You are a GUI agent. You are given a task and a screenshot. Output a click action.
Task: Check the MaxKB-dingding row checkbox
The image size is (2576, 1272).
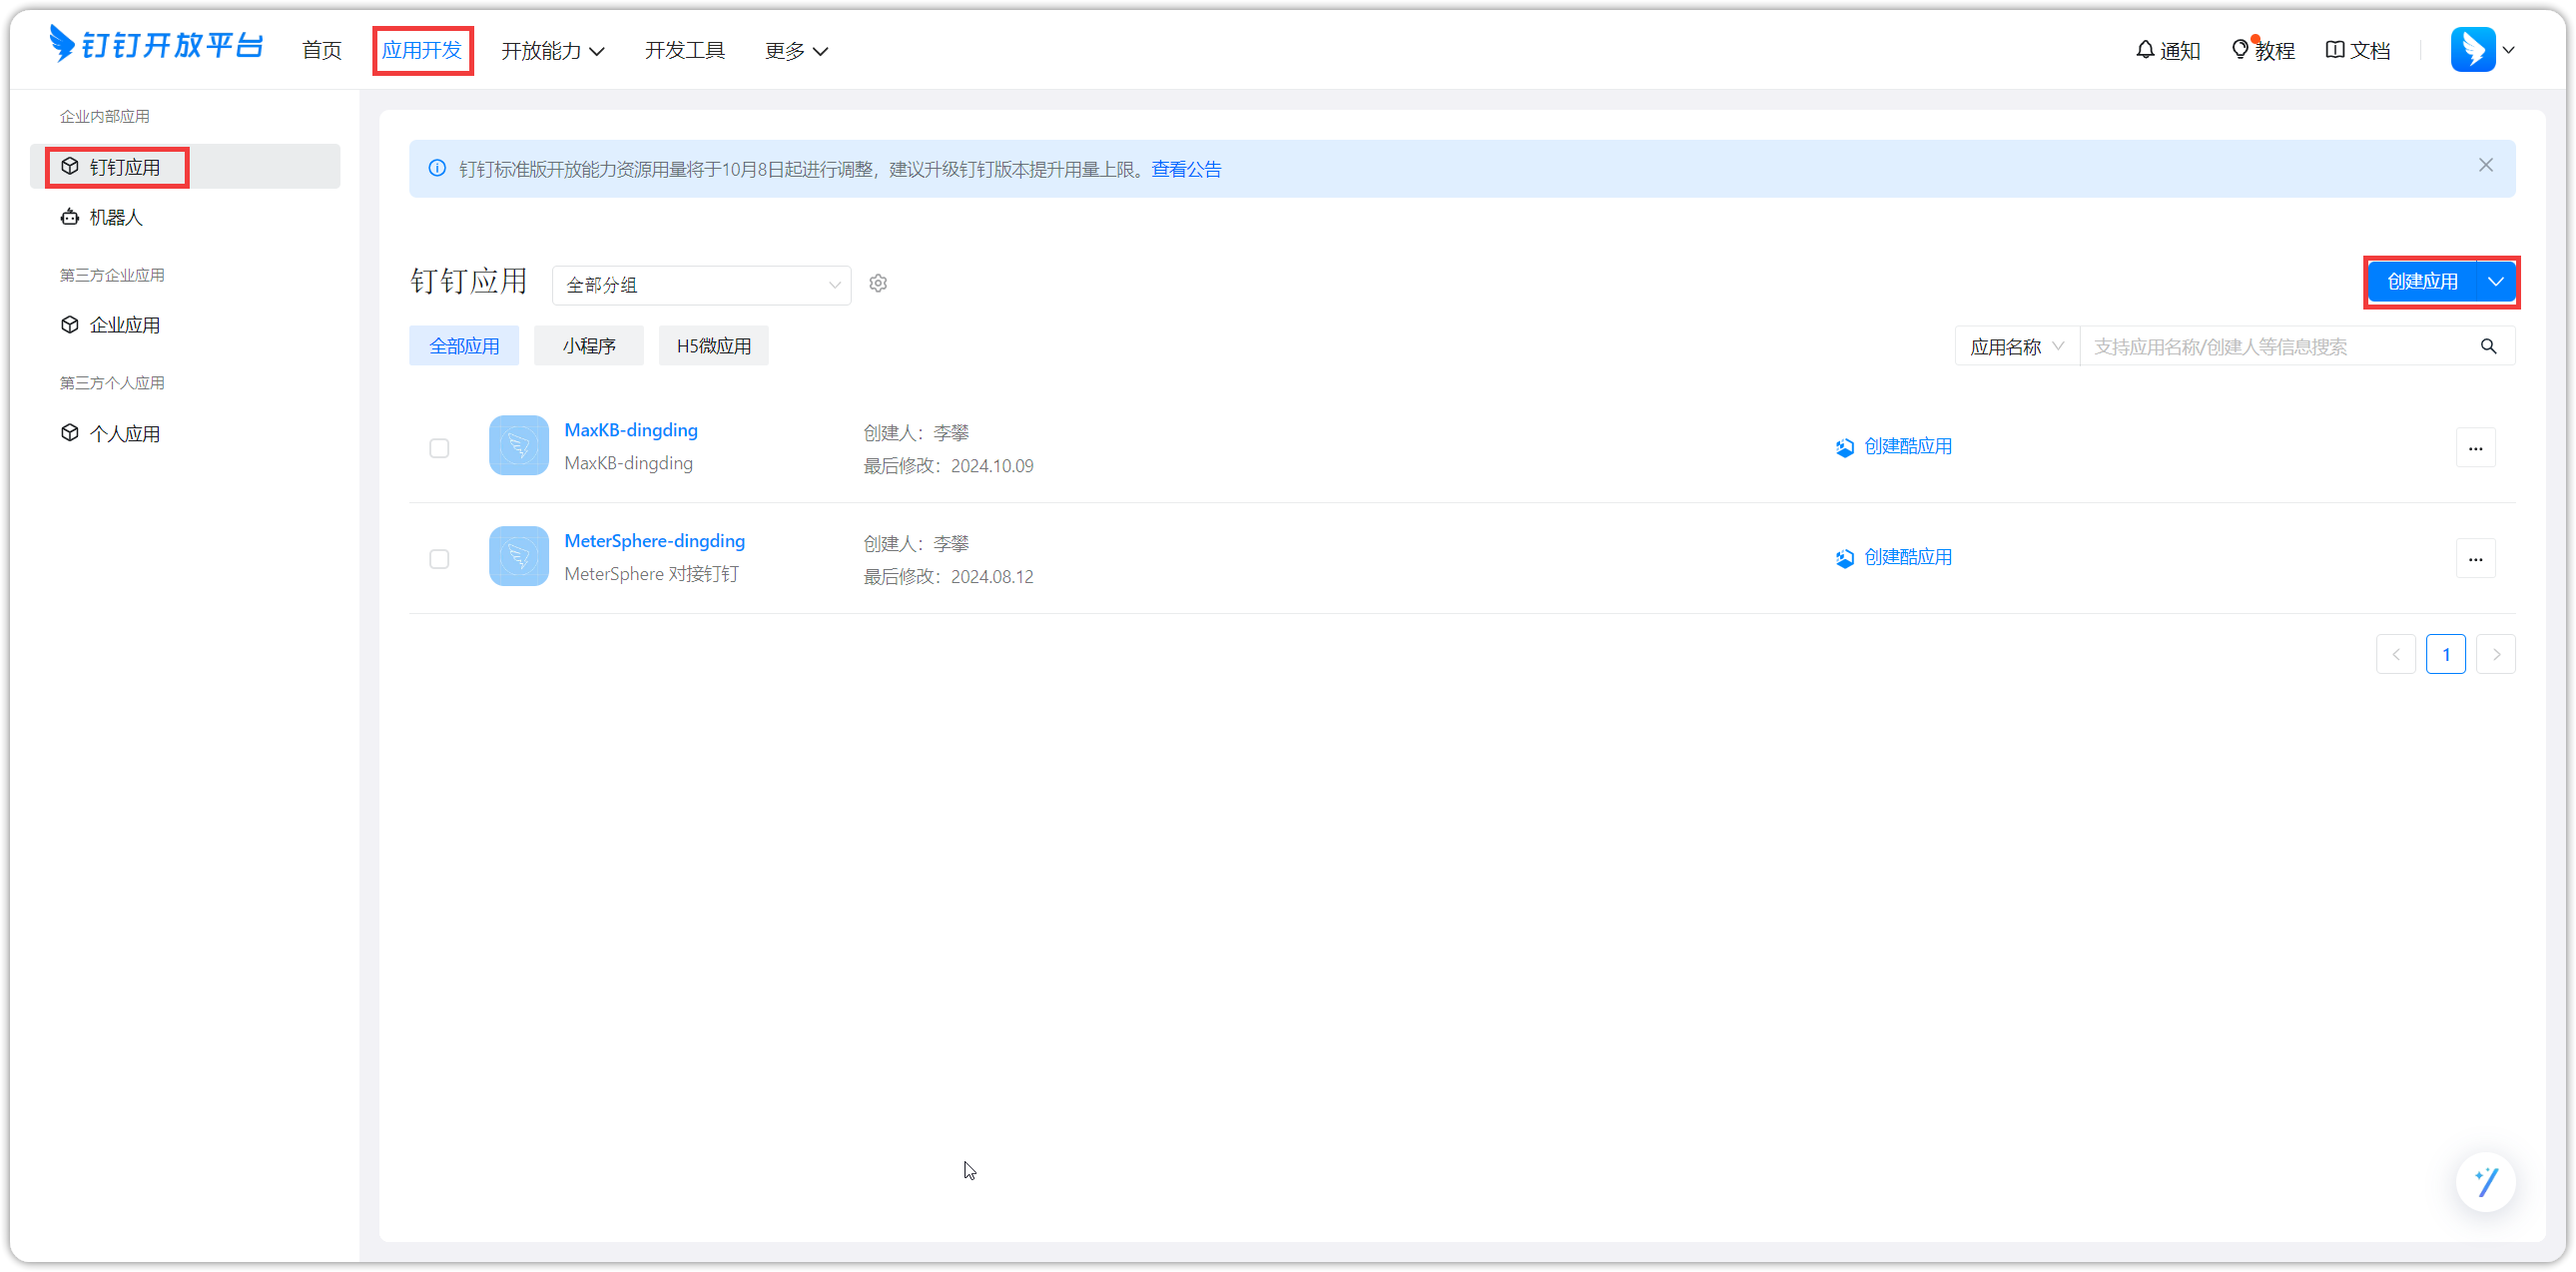(439, 448)
